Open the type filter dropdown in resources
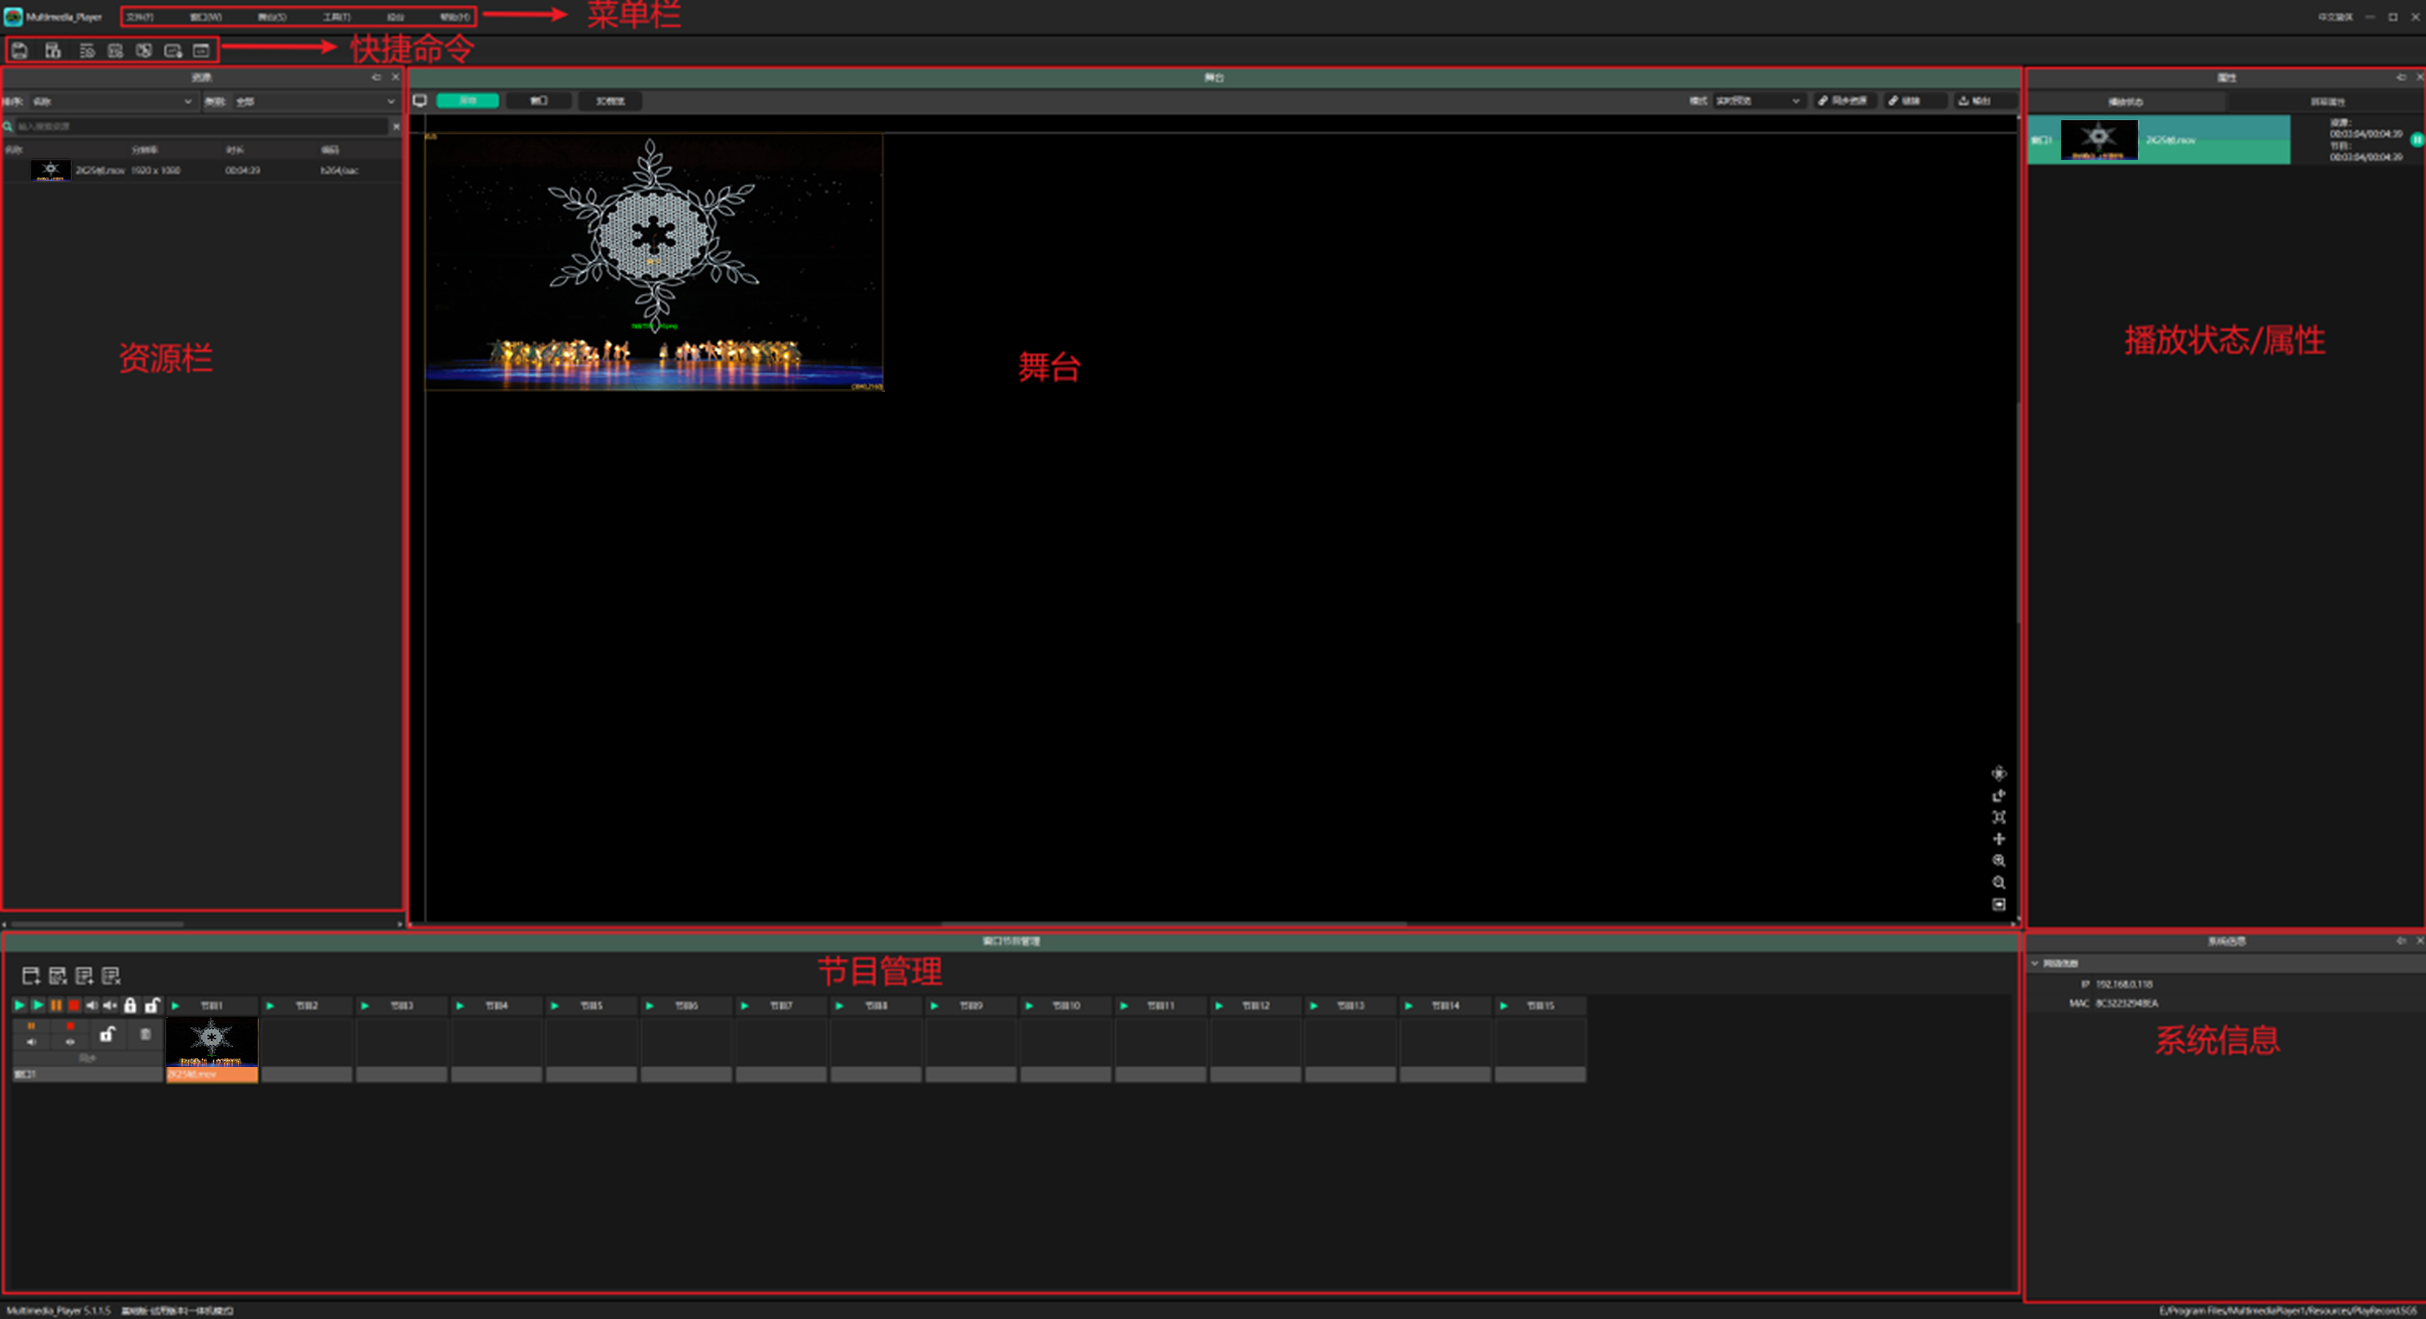The width and height of the screenshot is (2426, 1319). [x=315, y=101]
